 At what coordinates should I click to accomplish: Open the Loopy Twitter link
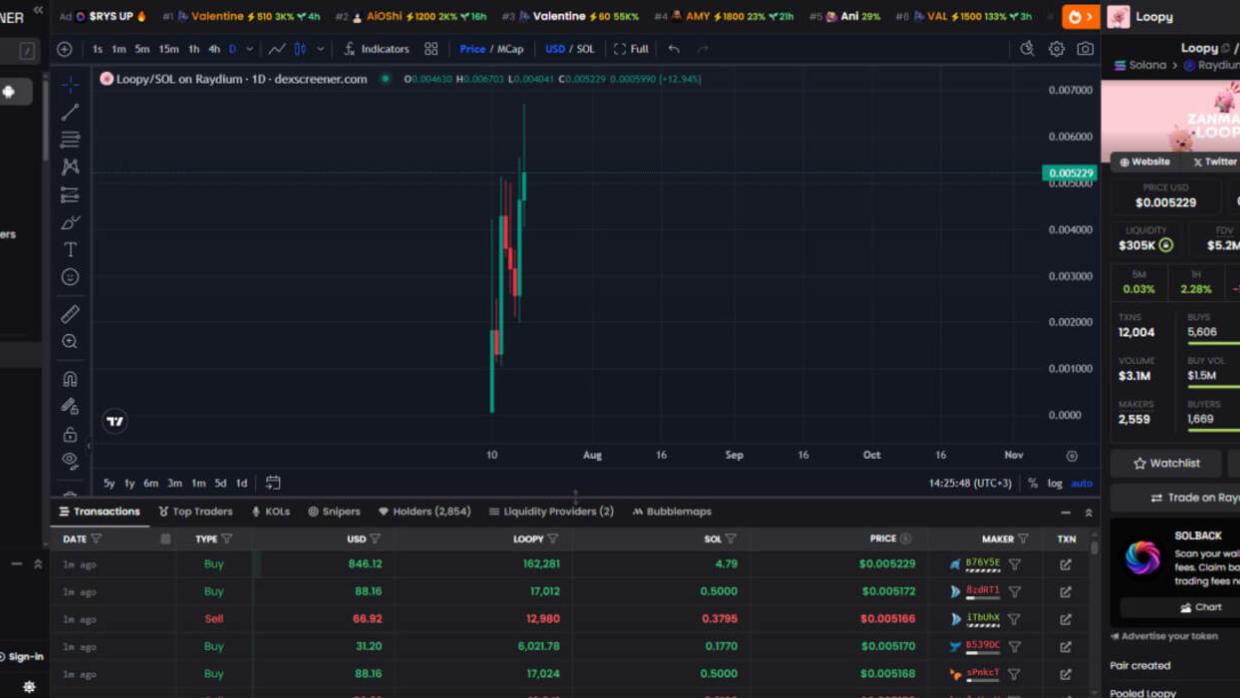(x=1213, y=162)
